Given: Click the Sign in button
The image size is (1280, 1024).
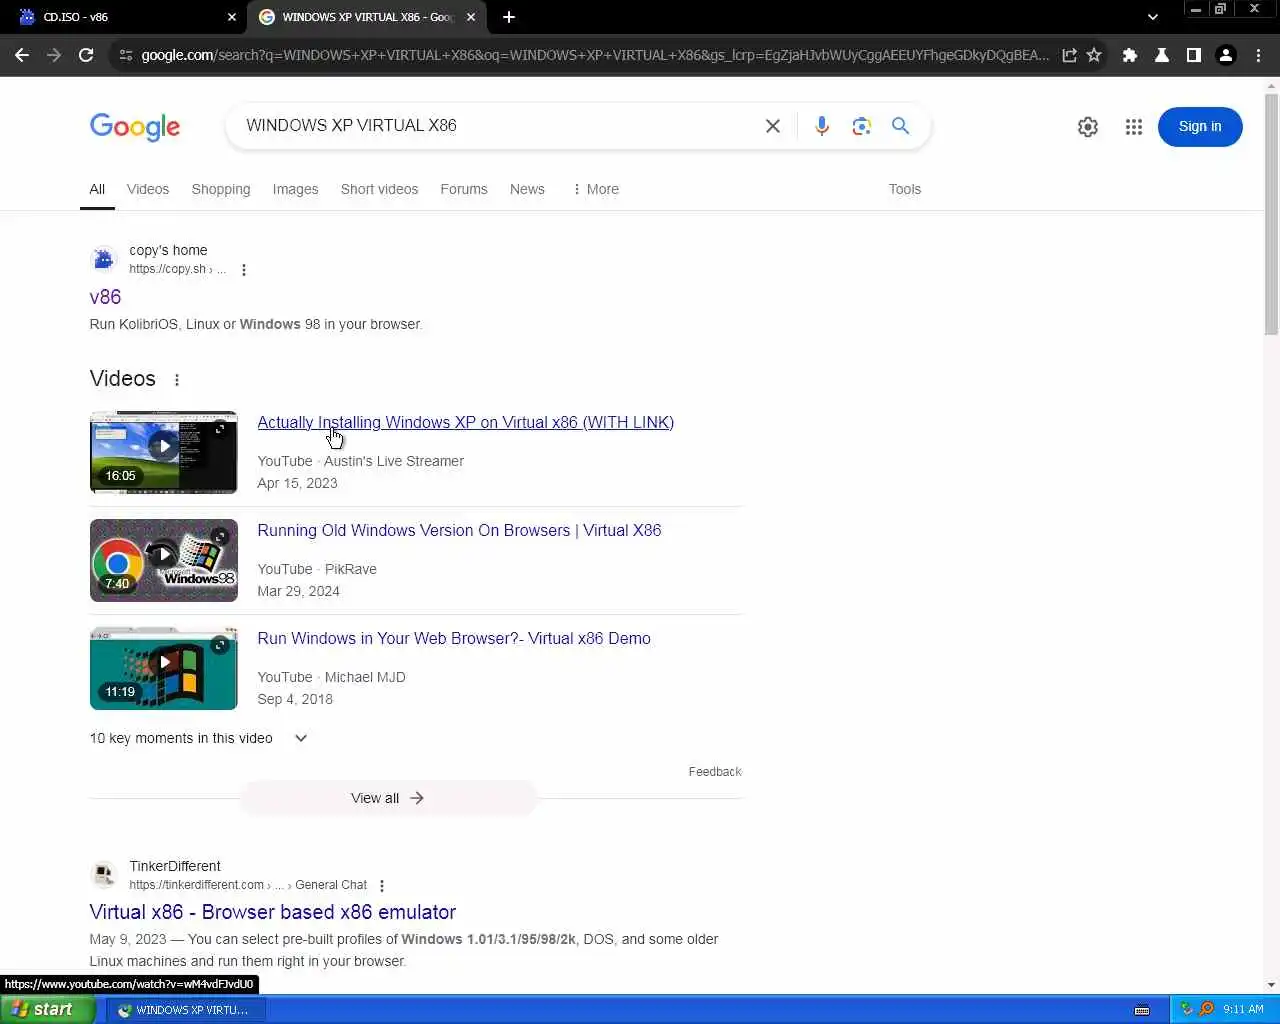Looking at the screenshot, I should (1200, 127).
